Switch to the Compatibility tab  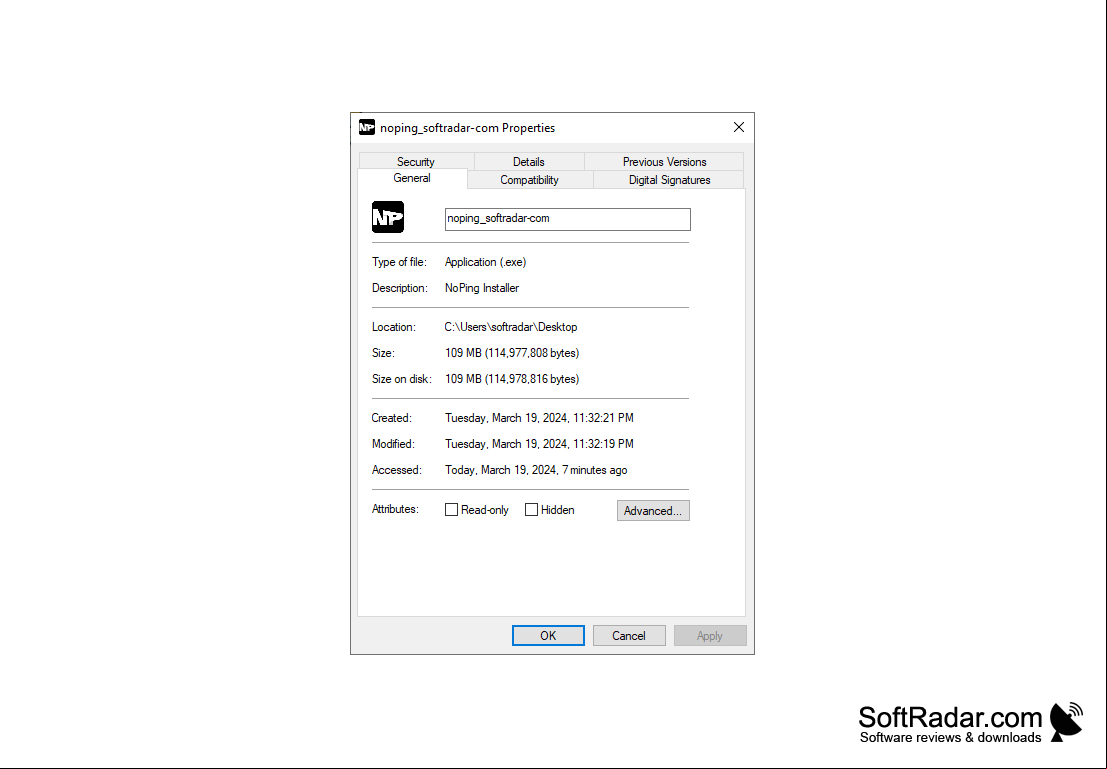[x=529, y=180]
